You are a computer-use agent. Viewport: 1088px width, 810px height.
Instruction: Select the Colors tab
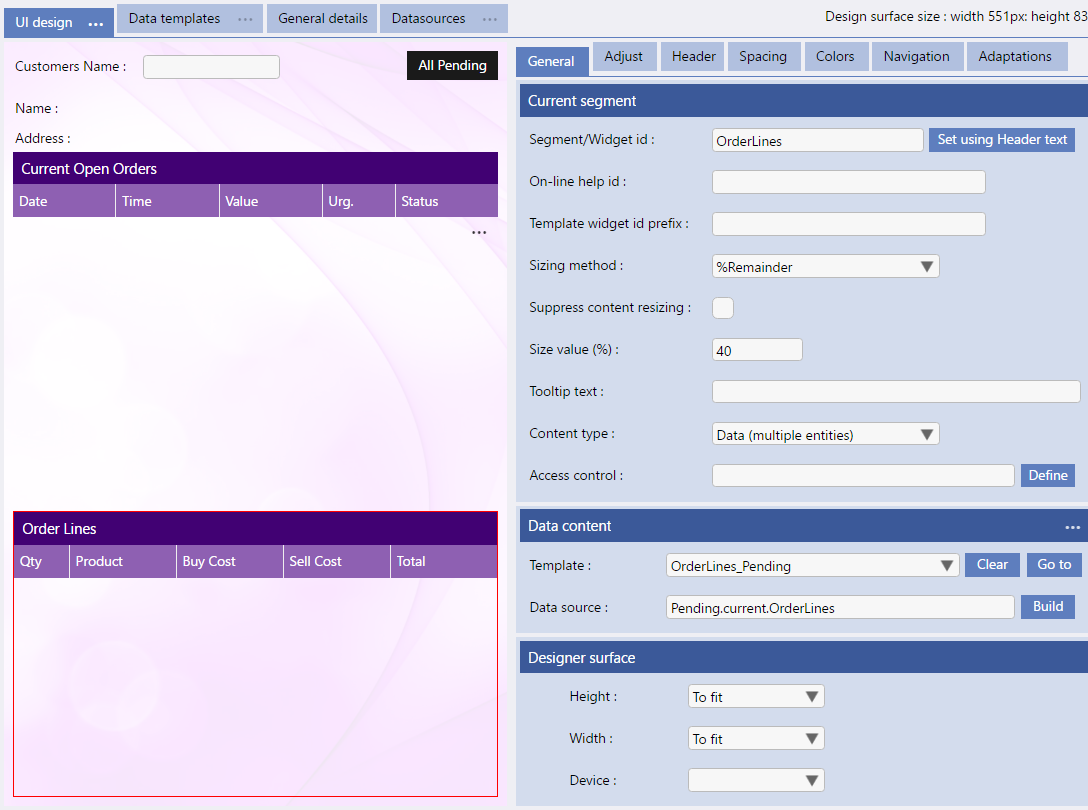click(835, 56)
